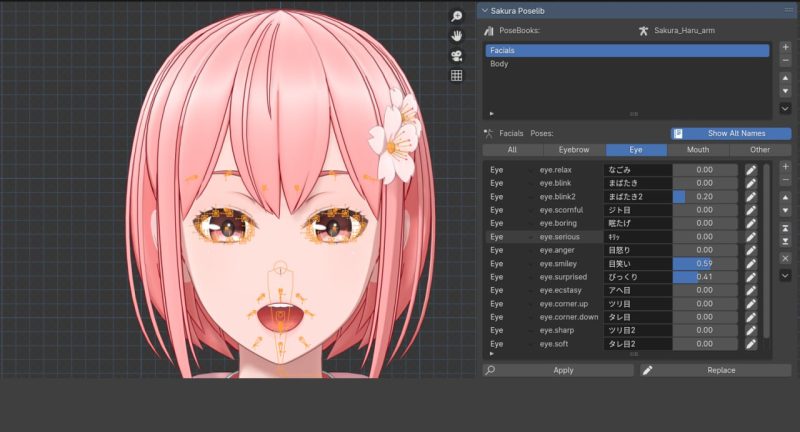
Task: Click the edit pencil for eye.corner.up
Action: (751, 303)
